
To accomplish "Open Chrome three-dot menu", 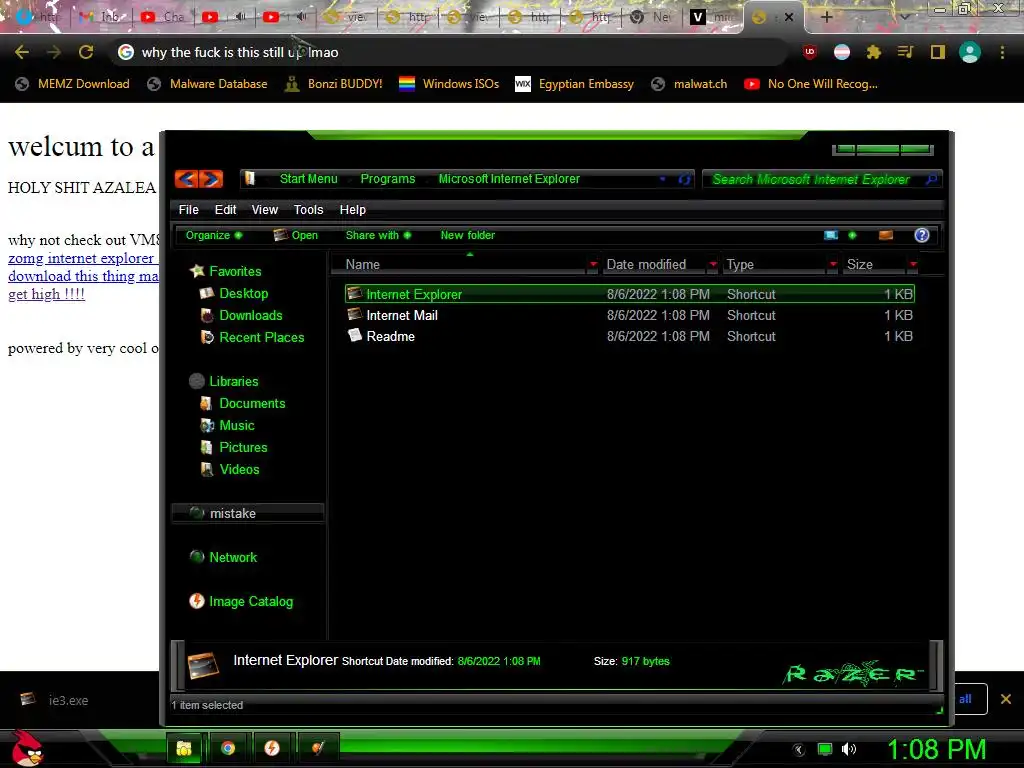I will (x=1002, y=52).
